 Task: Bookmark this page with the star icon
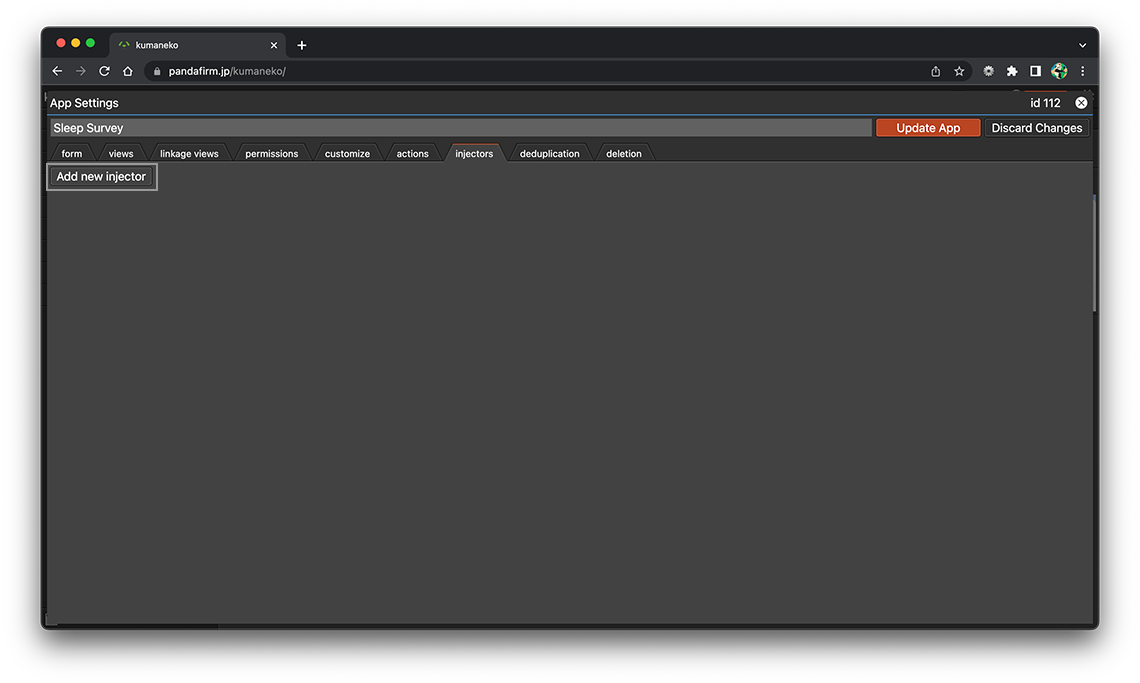coord(959,71)
